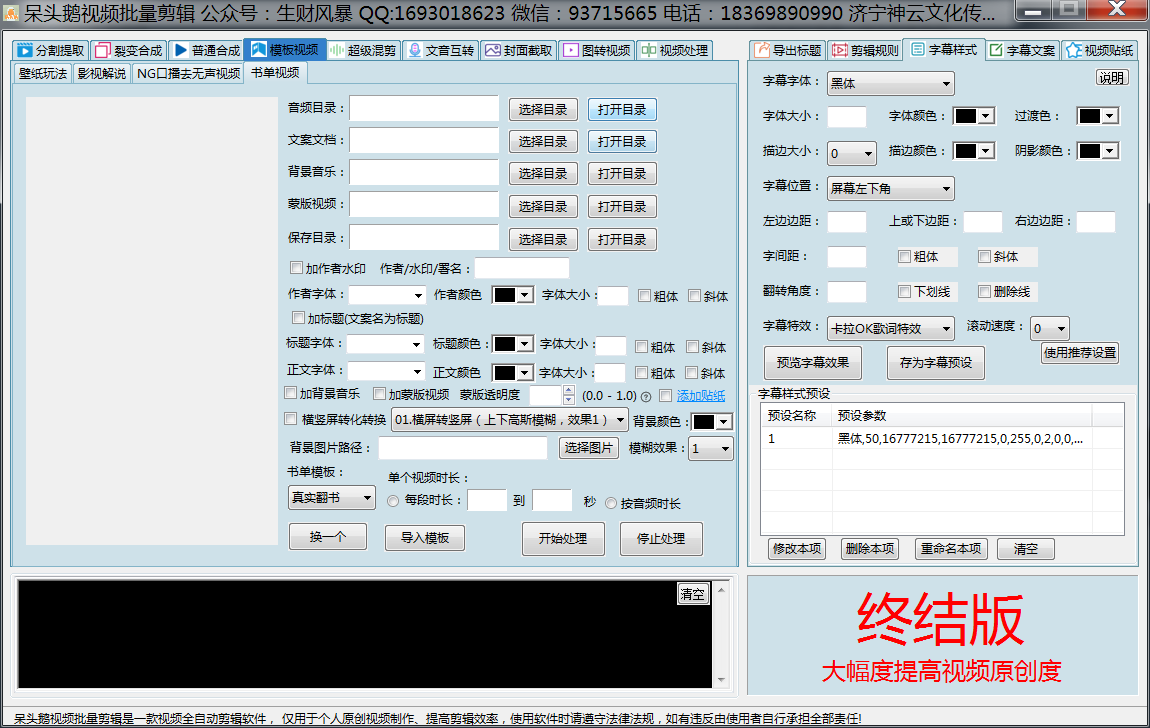Click the 添加贴纸 link
Image resolution: width=1150 pixels, height=728 pixels.
click(700, 396)
